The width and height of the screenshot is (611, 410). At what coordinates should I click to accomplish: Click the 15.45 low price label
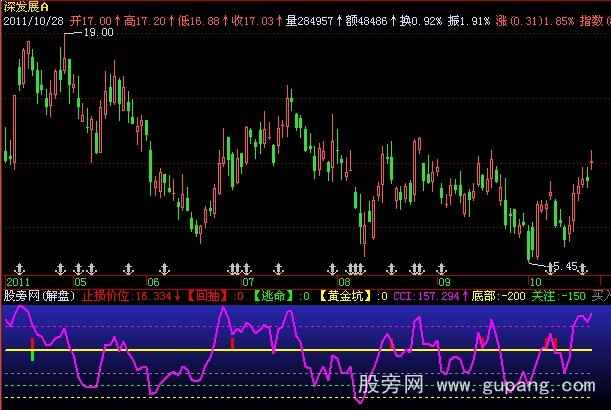coord(561,267)
